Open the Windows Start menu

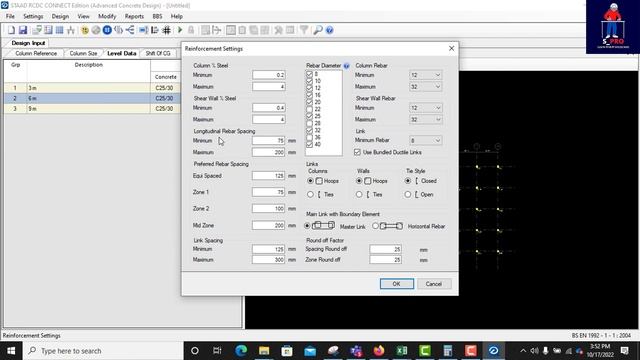pyautogui.click(x=11, y=351)
